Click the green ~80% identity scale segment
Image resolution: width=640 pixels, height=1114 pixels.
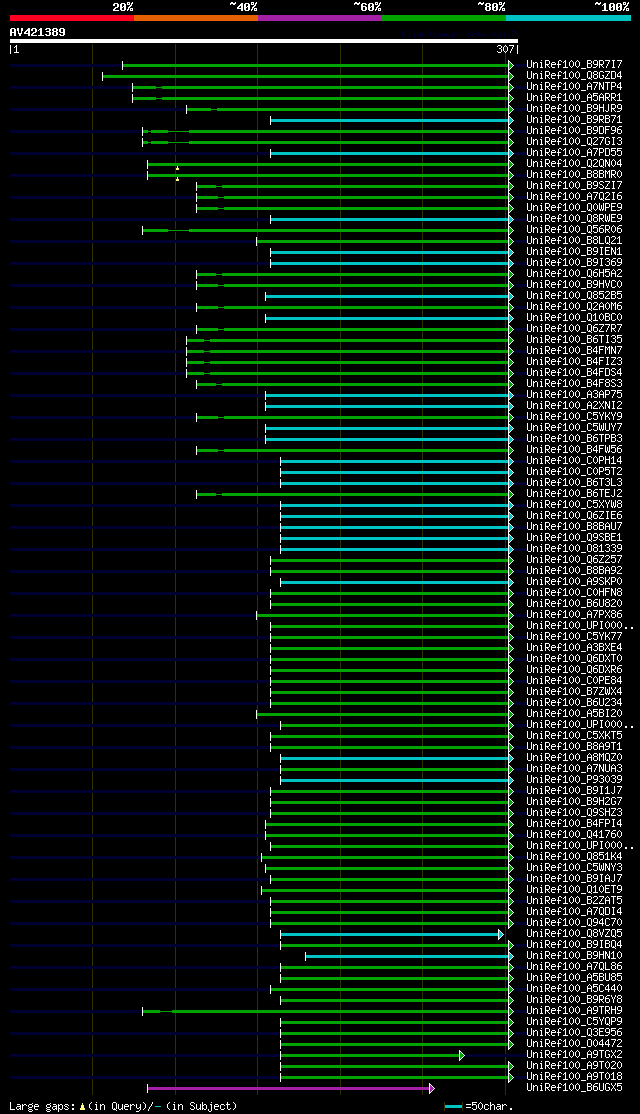pyautogui.click(x=444, y=18)
